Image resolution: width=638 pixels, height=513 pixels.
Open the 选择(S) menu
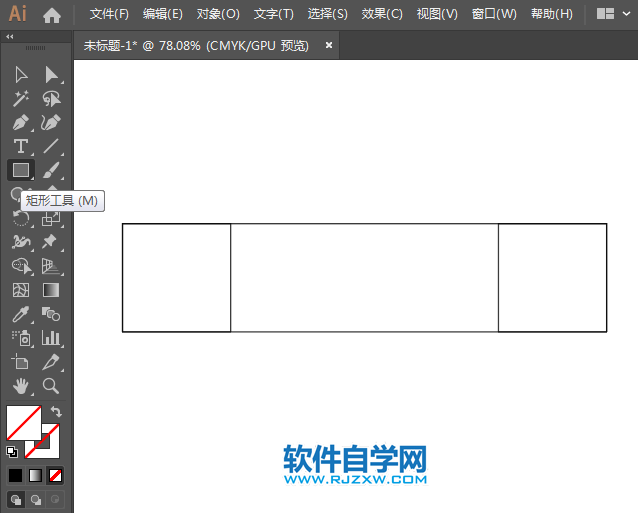click(328, 14)
